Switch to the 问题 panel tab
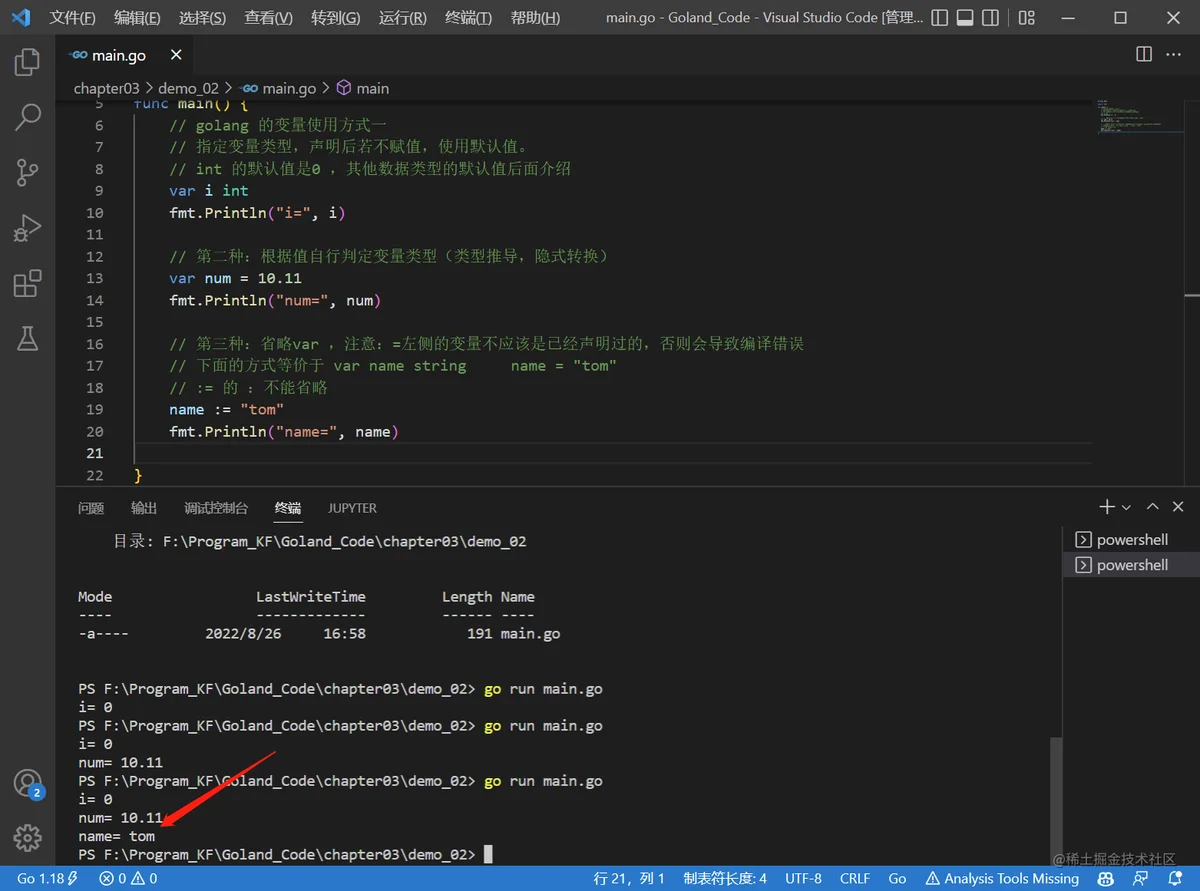 coord(91,508)
